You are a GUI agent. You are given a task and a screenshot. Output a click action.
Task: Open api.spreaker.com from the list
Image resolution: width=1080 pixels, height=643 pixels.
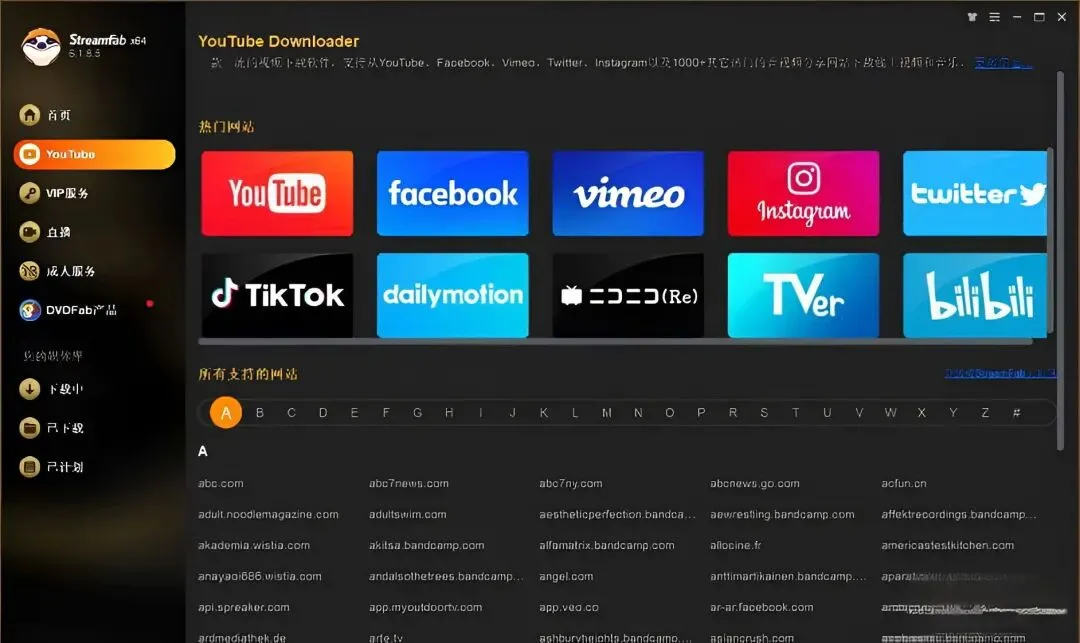pyautogui.click(x=243, y=607)
